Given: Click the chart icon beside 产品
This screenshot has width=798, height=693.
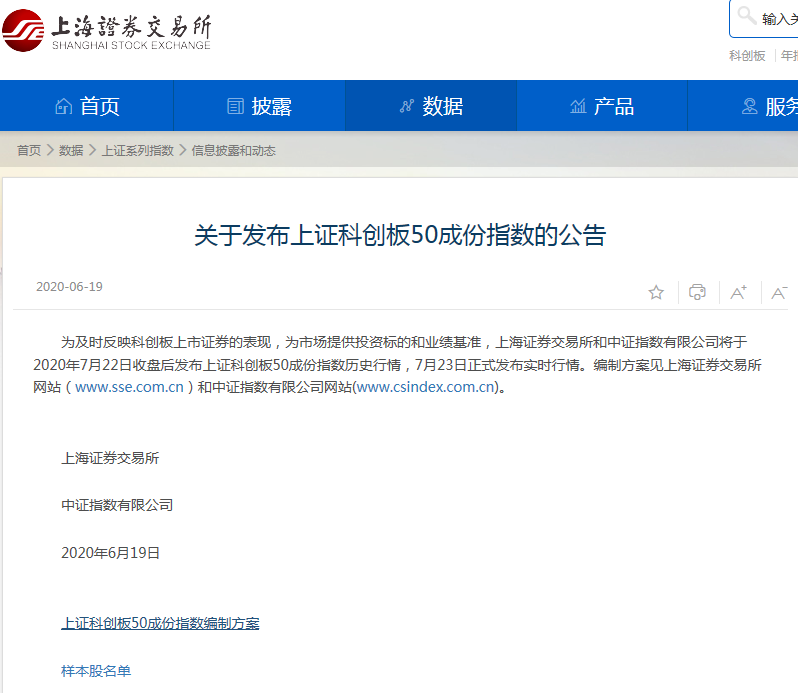Looking at the screenshot, I should 578,106.
